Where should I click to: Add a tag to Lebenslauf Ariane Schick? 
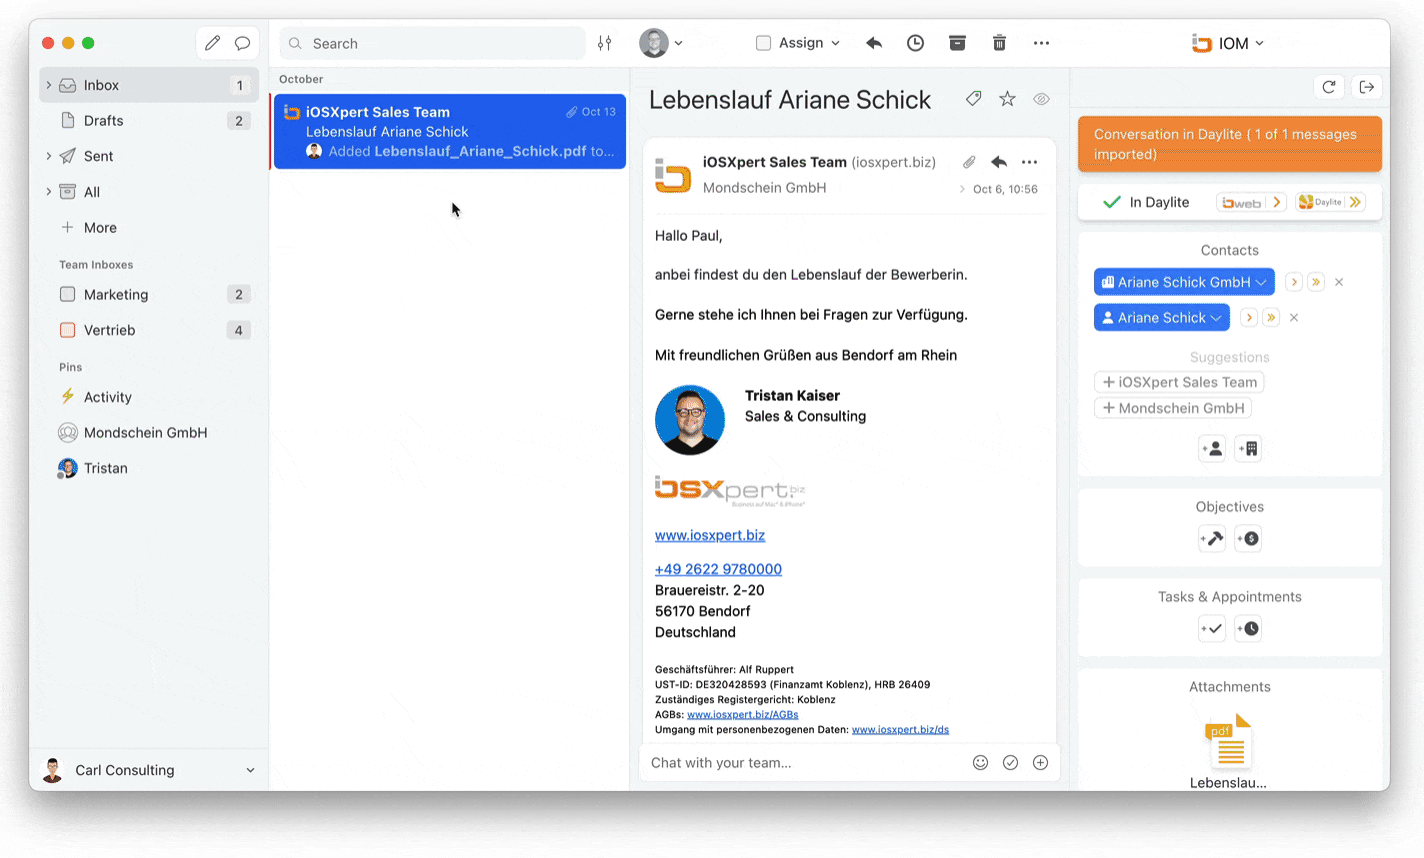(x=973, y=99)
